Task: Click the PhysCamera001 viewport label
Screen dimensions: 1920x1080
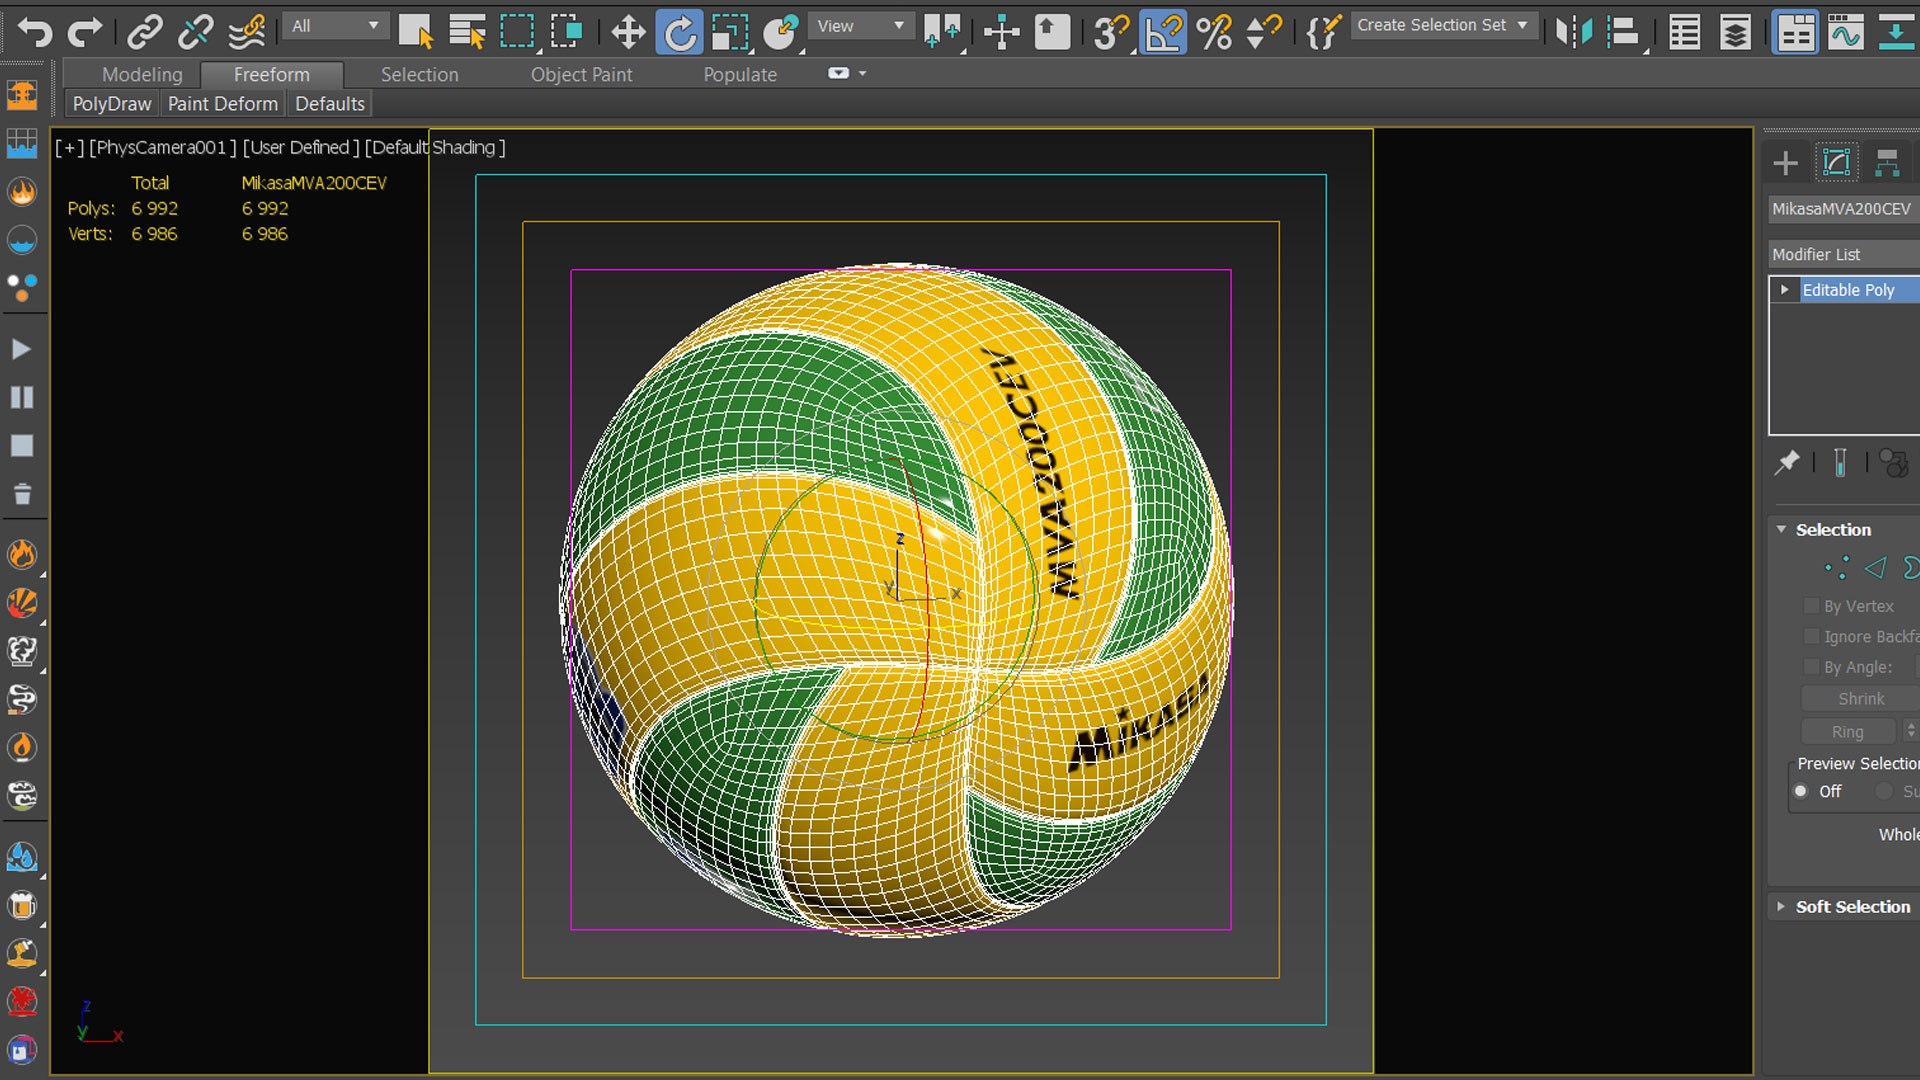Action: point(162,147)
